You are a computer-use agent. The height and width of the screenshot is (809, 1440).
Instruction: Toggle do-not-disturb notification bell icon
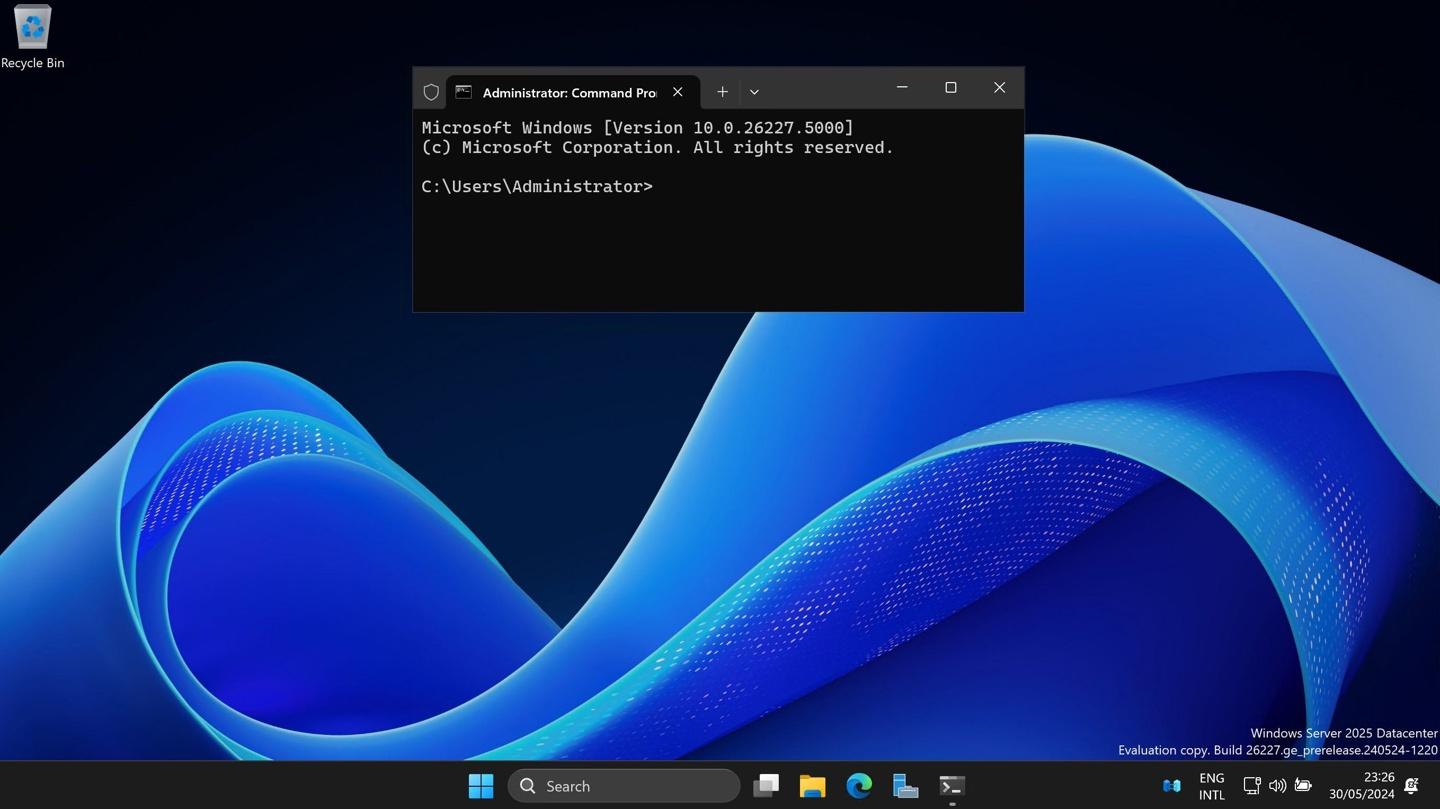pyautogui.click(x=1411, y=786)
